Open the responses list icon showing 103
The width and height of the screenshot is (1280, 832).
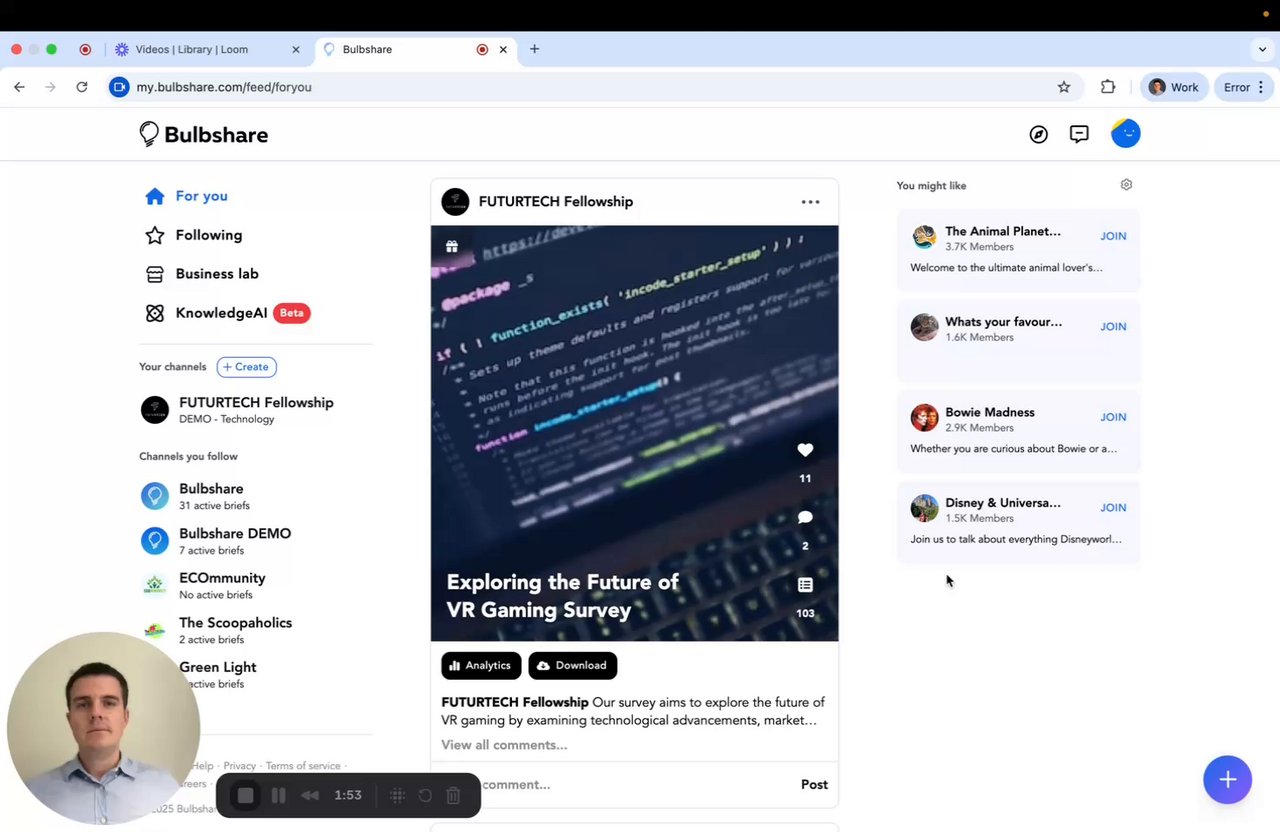pyautogui.click(x=805, y=585)
